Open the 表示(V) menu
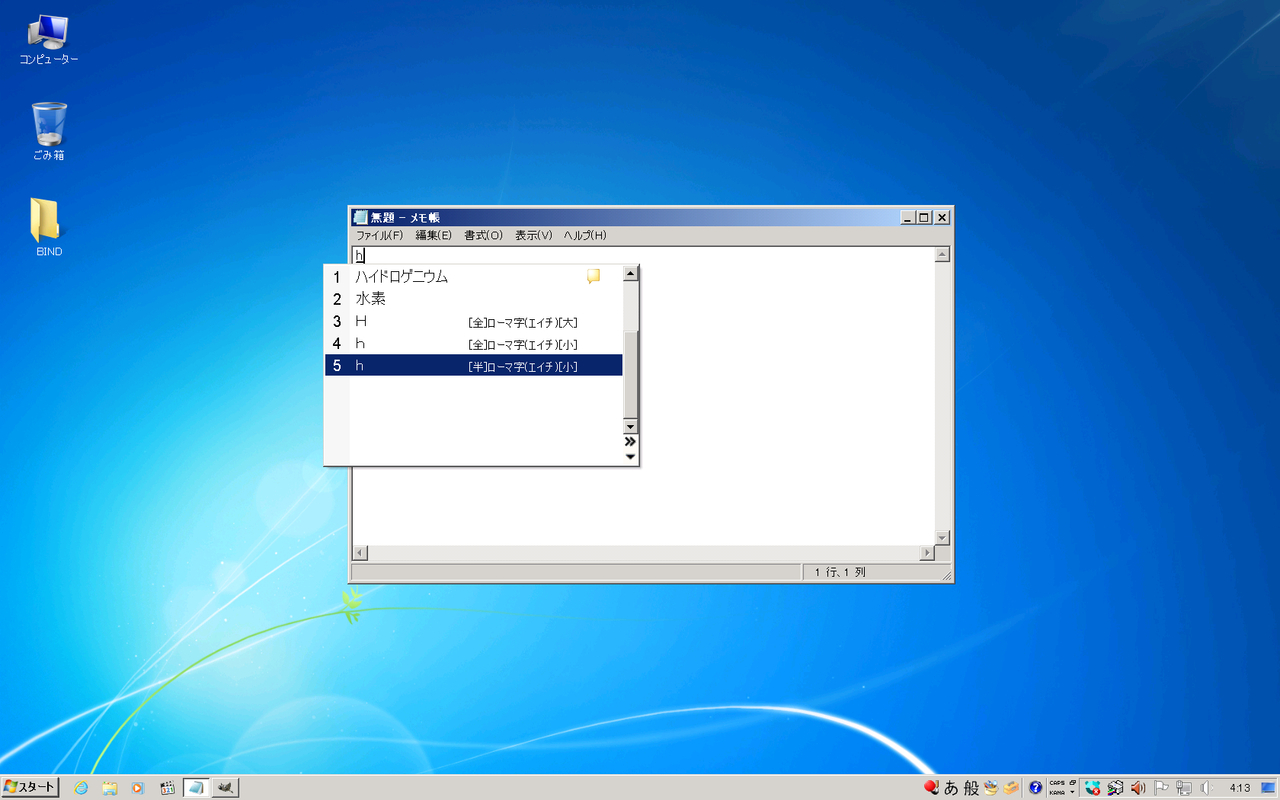Screen dimensions: 1280x800 point(533,236)
